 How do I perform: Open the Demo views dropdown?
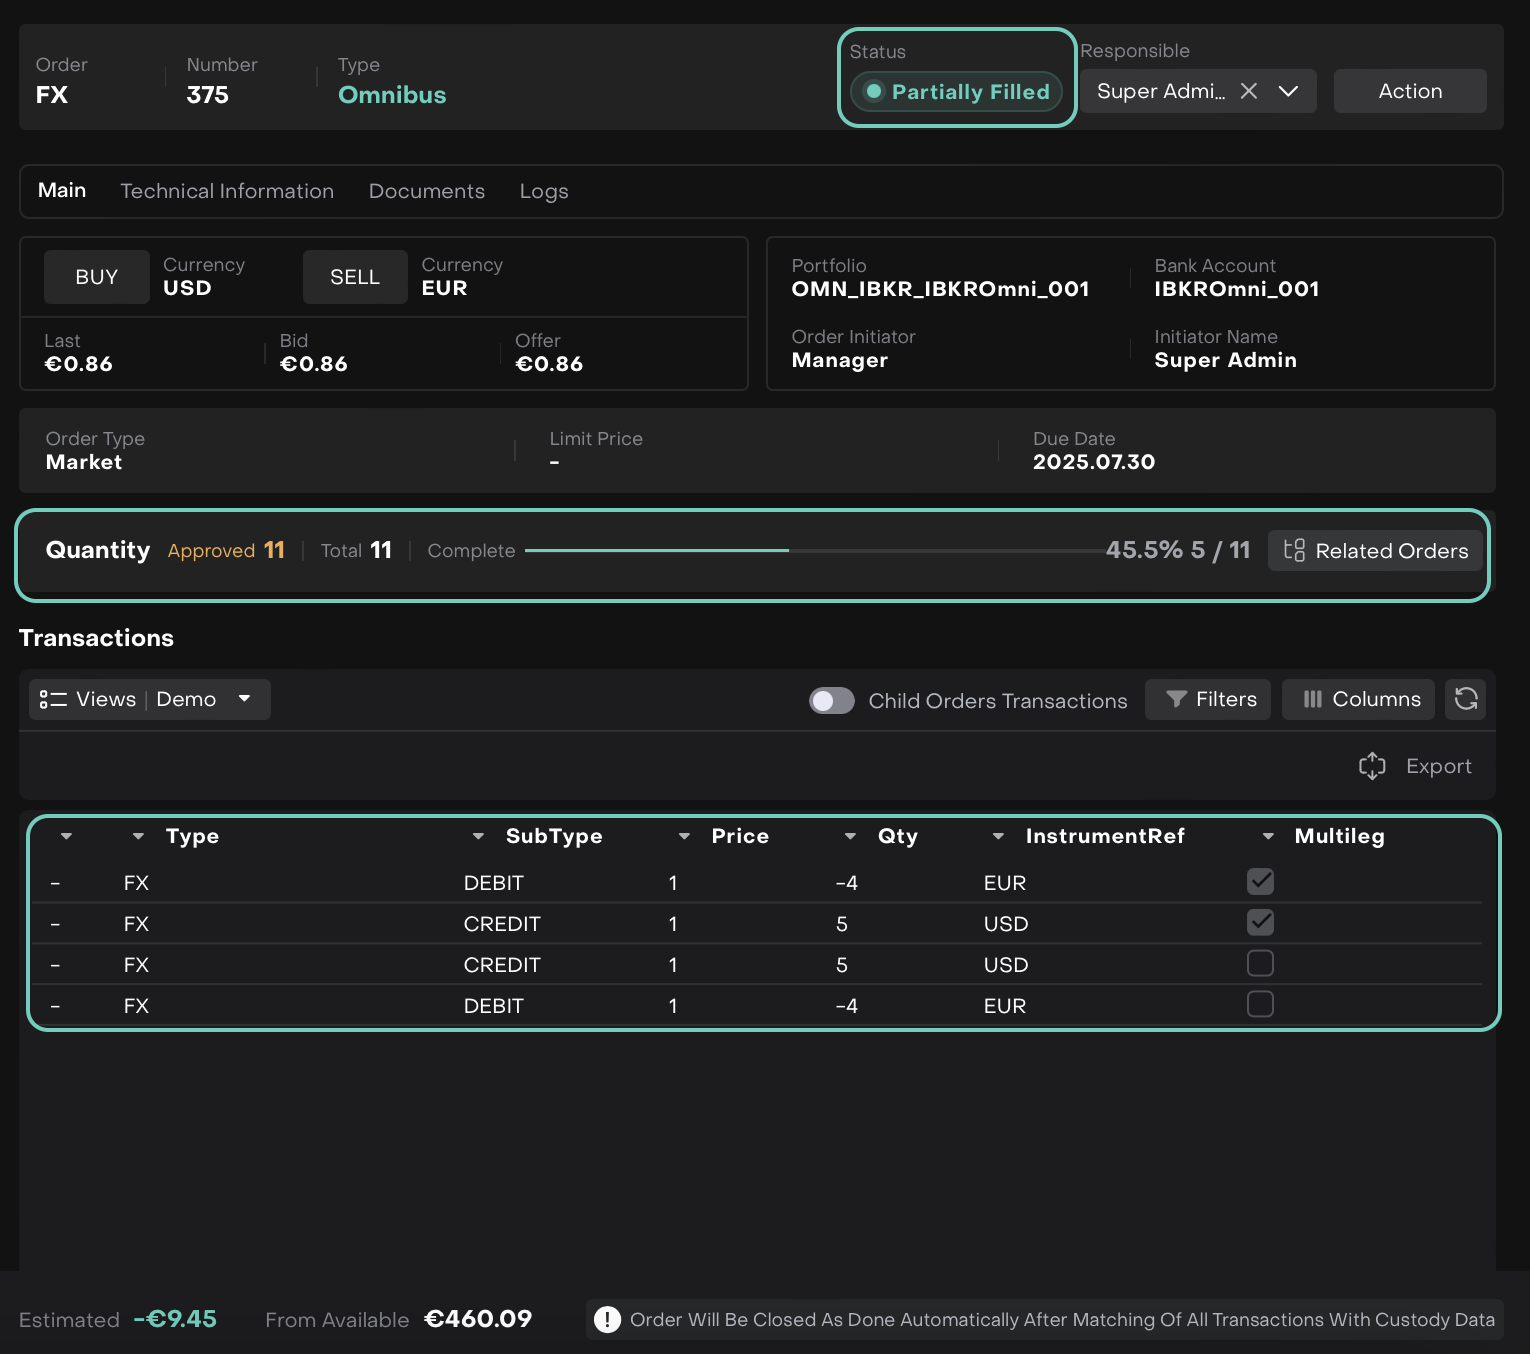point(244,699)
